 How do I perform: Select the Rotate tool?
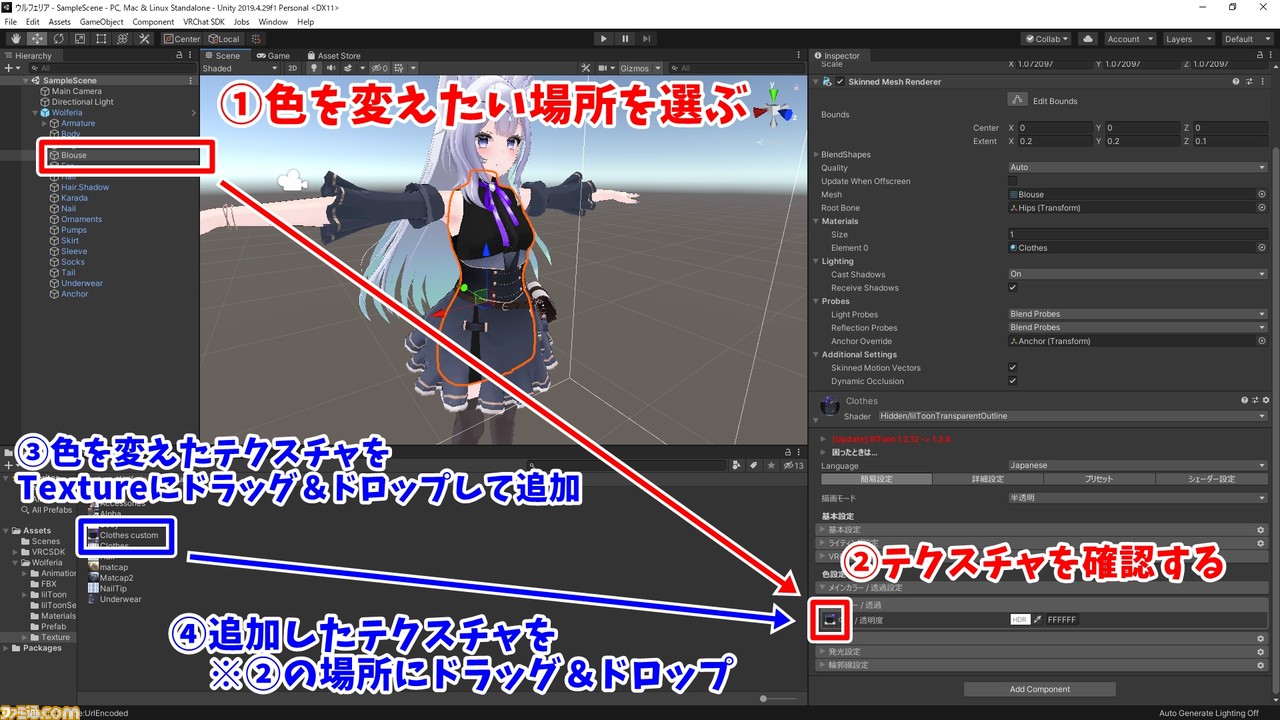point(58,39)
